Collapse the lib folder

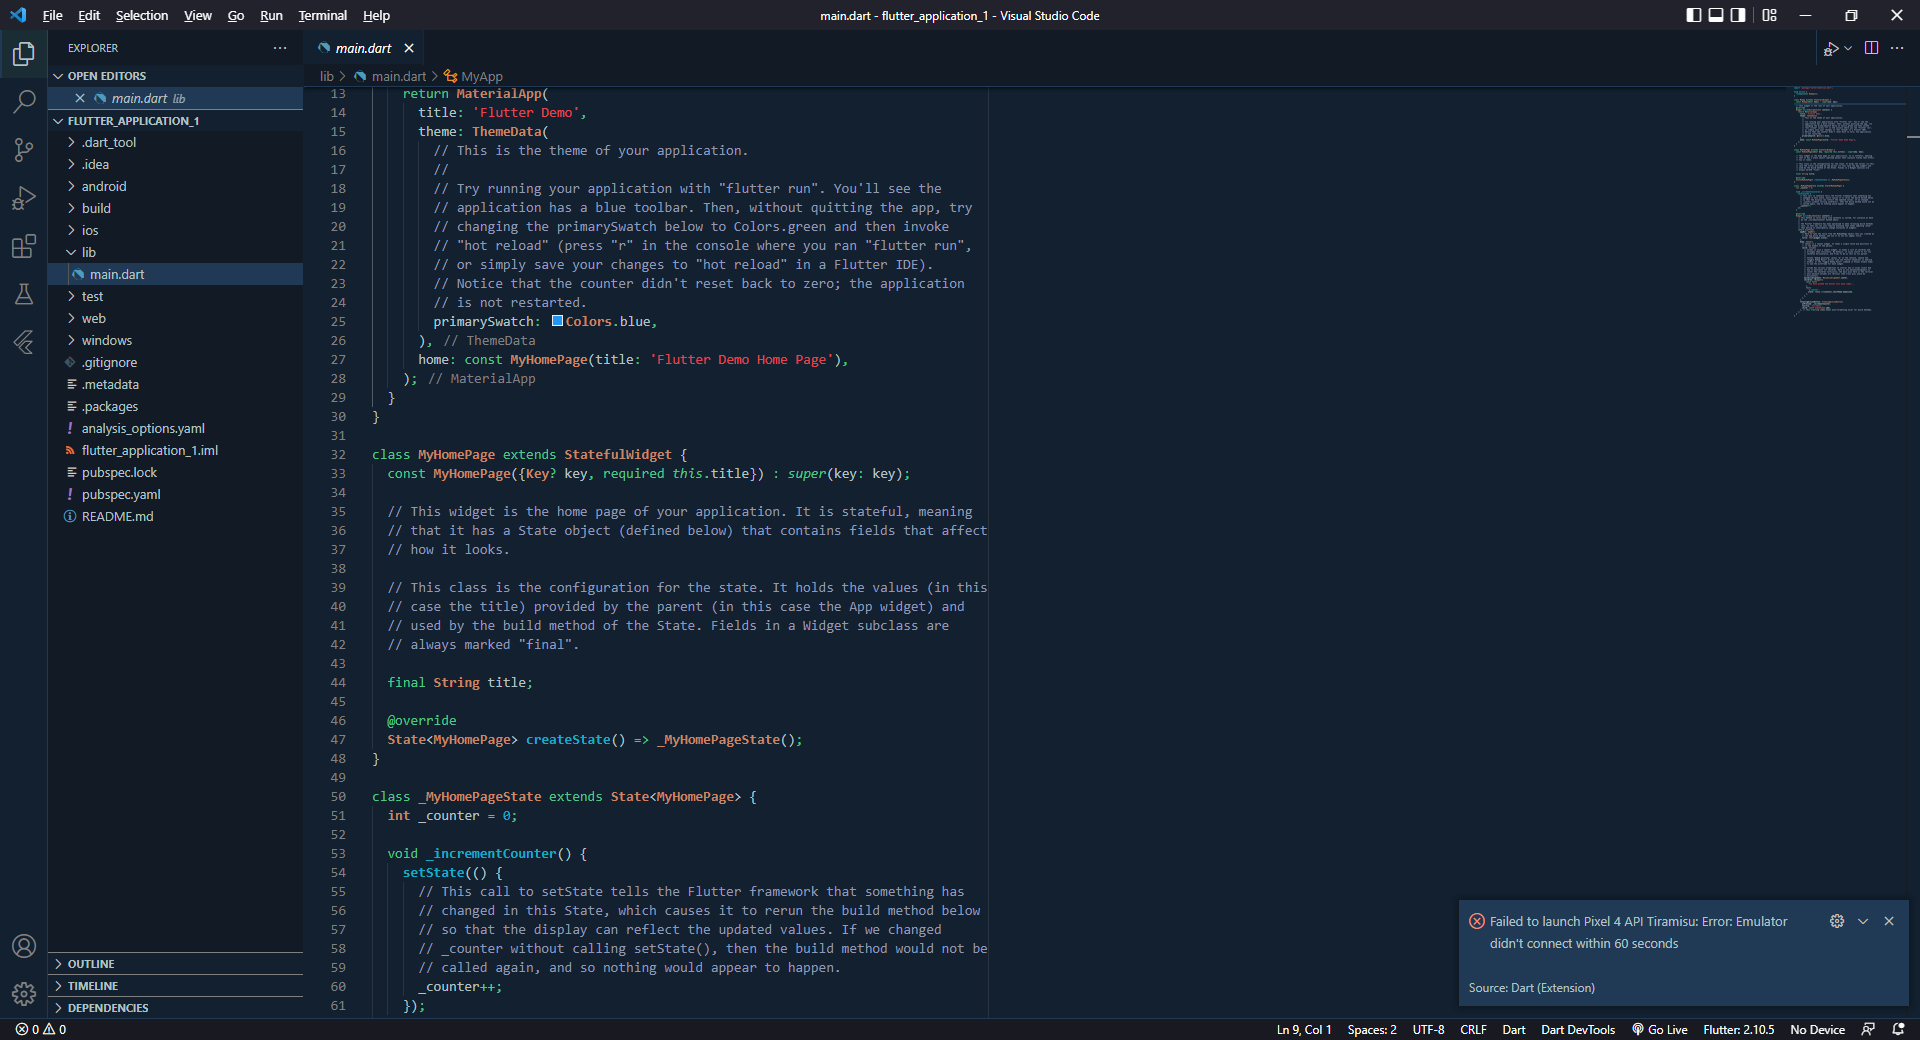[175, 252]
